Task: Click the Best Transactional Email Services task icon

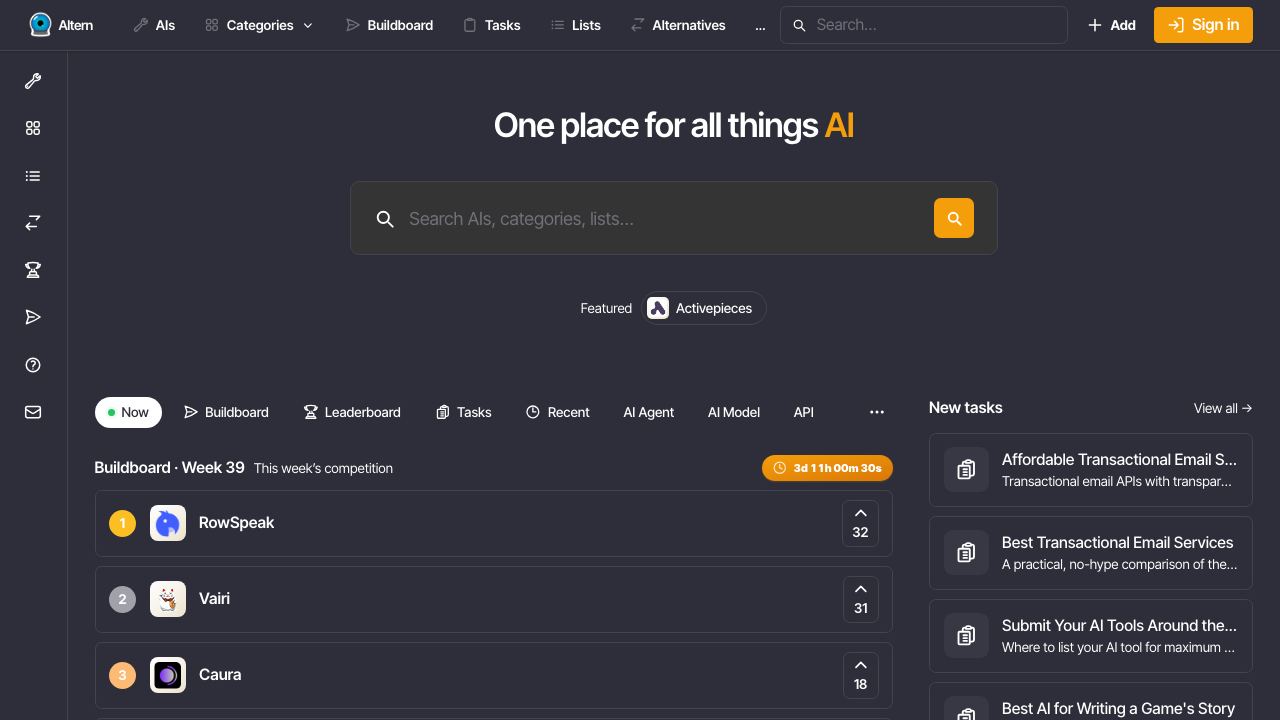Action: coord(966,553)
